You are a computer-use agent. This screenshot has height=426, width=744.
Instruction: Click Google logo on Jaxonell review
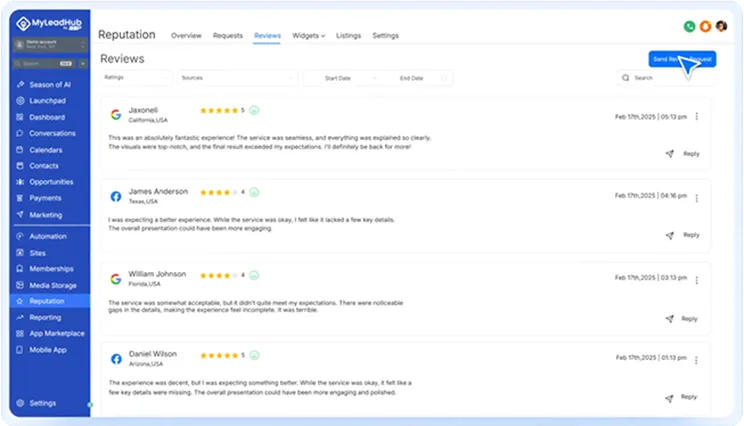116,114
